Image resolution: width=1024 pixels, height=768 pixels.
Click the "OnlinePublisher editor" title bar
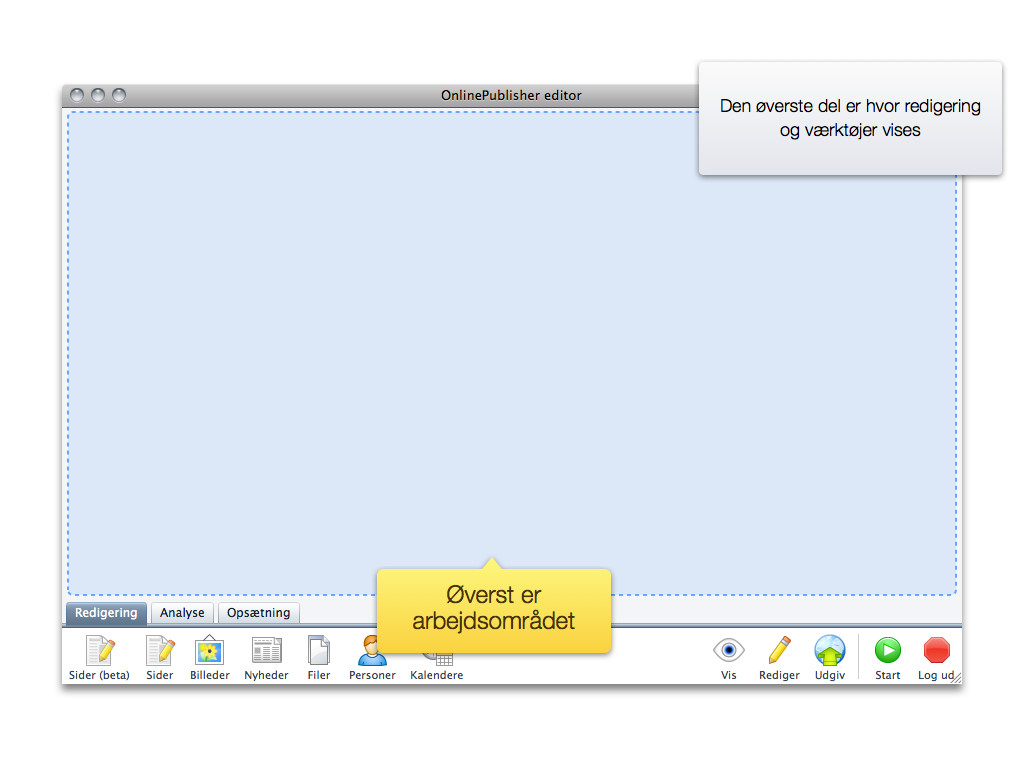point(400,95)
